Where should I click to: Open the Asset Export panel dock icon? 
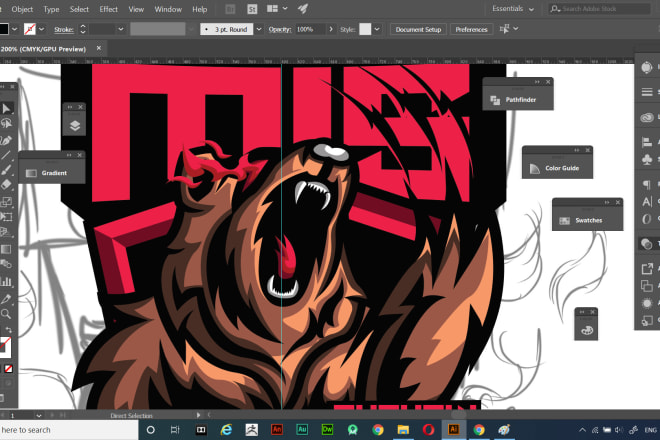pos(647,268)
